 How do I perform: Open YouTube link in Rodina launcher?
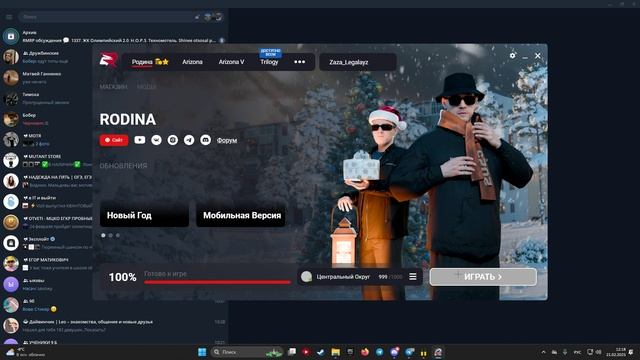point(140,140)
